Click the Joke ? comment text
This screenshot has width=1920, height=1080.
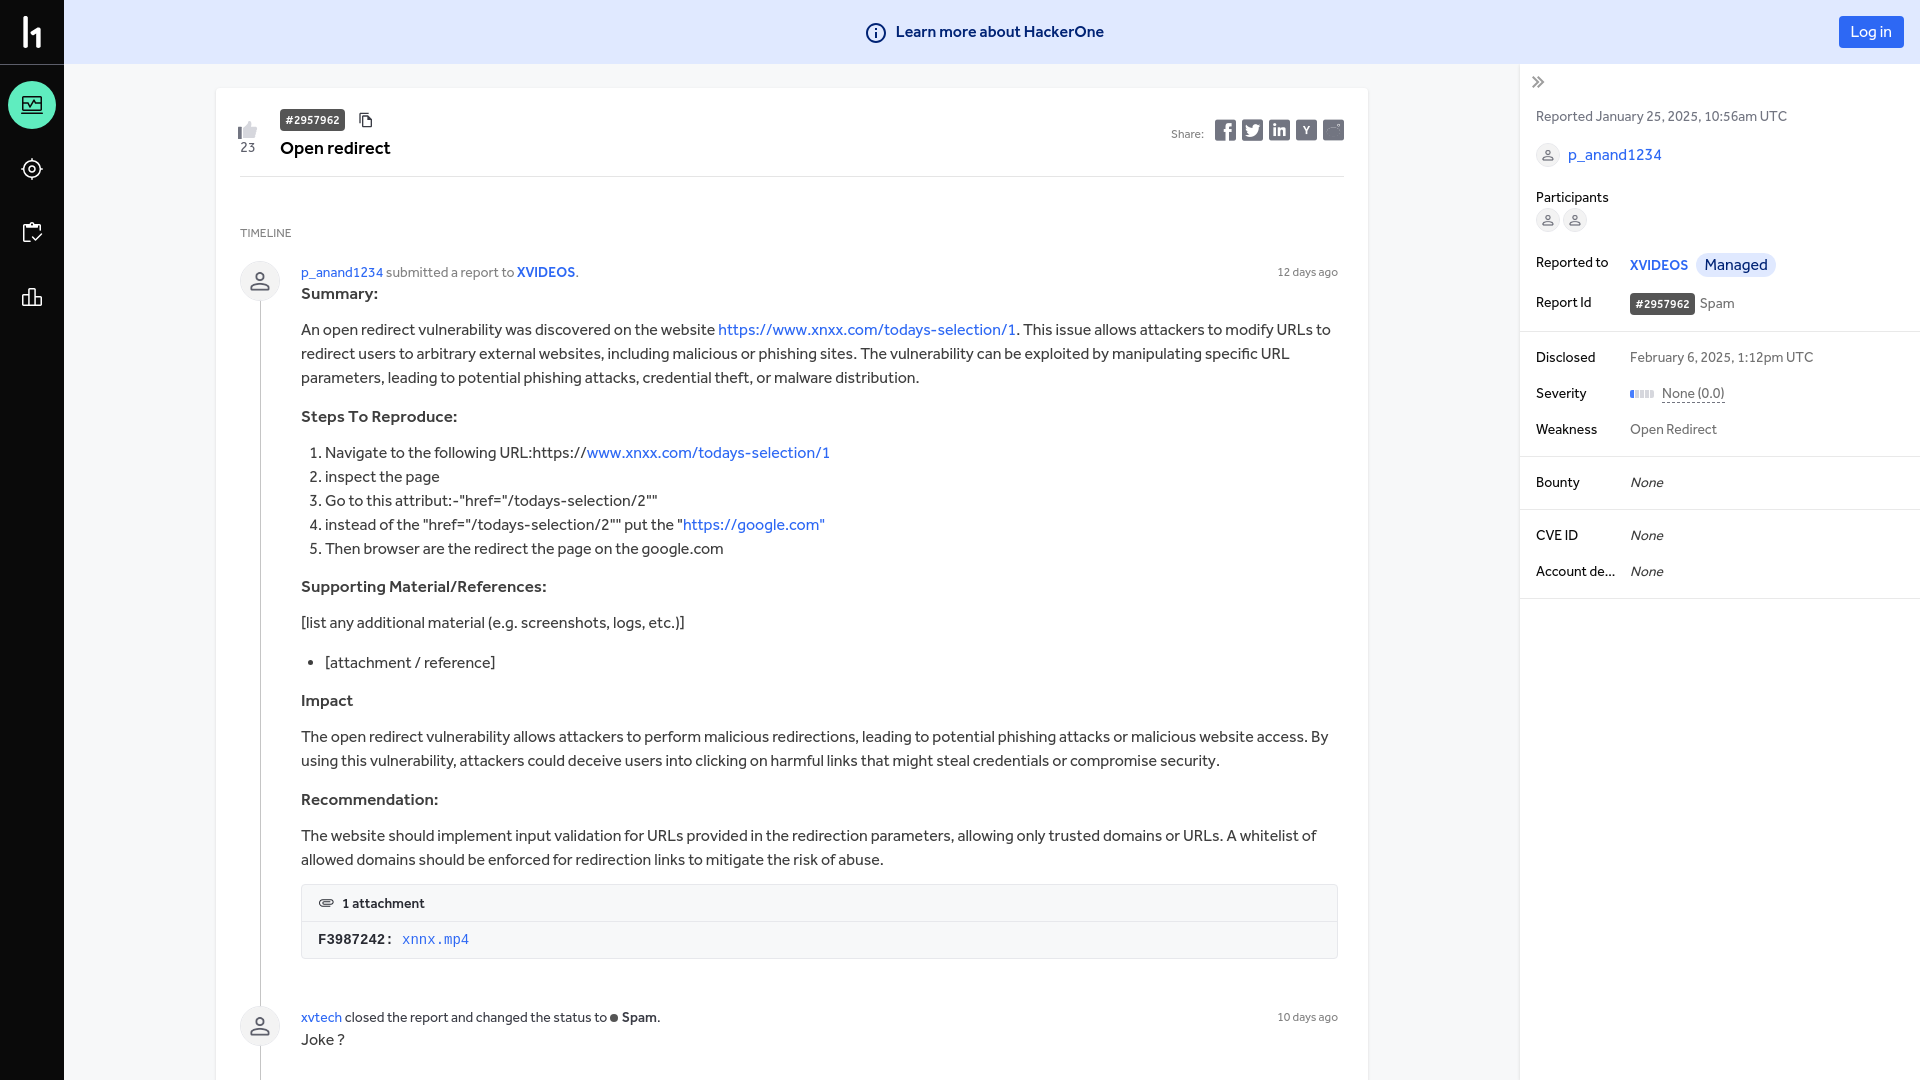pyautogui.click(x=323, y=1040)
